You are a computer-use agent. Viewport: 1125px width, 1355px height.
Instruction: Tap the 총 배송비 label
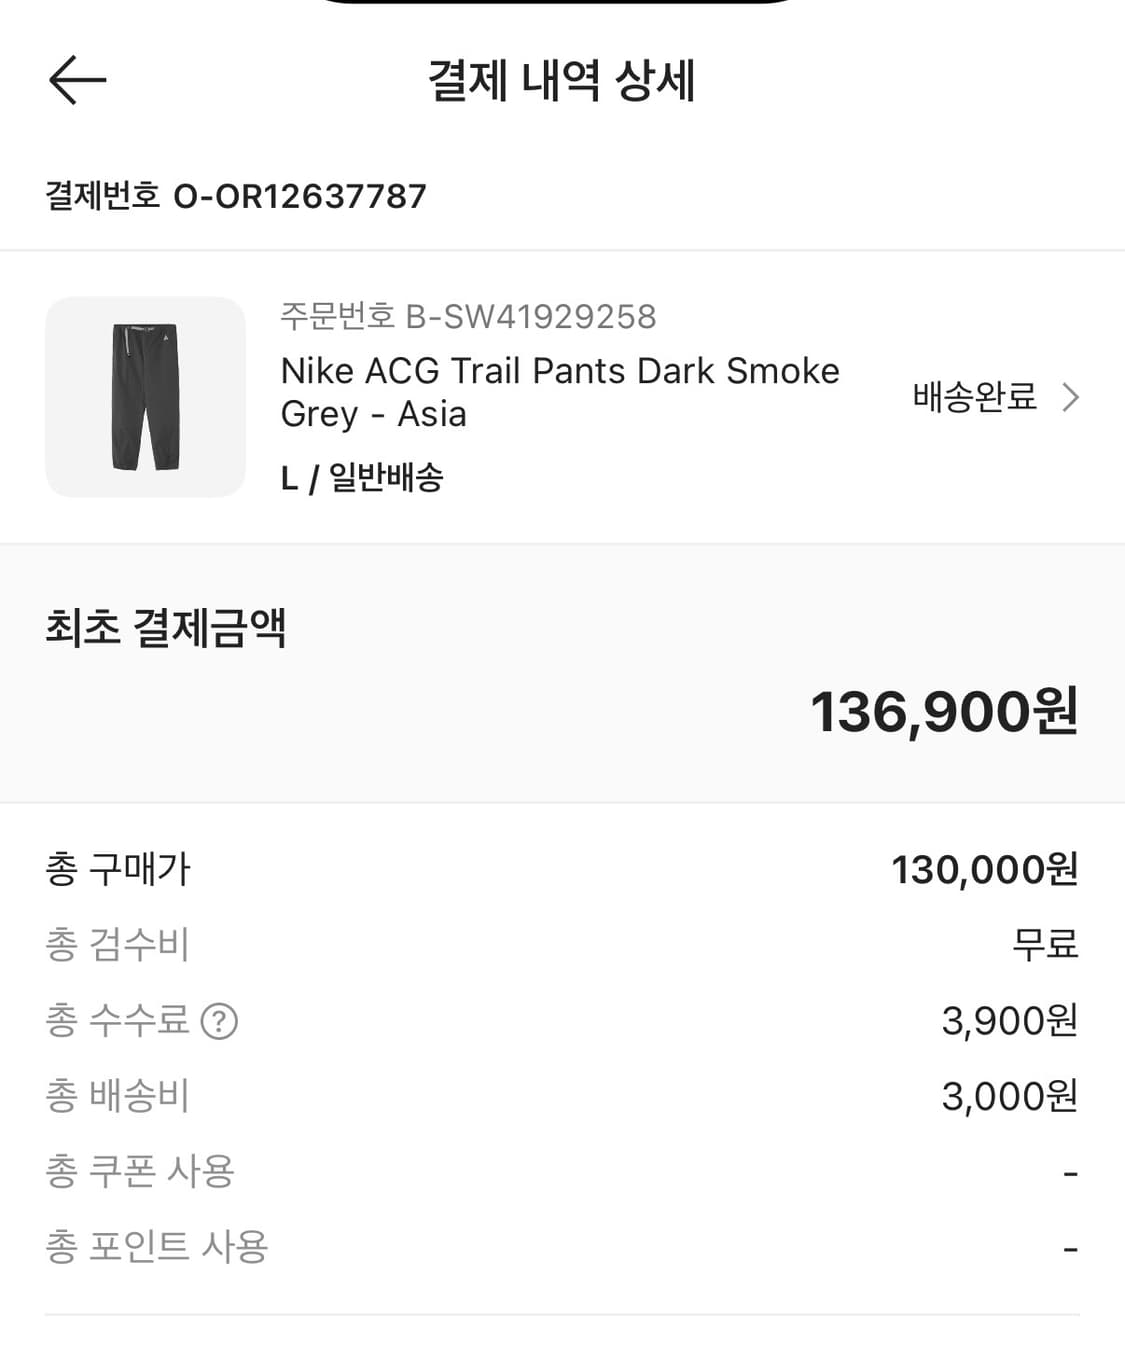coord(118,1096)
